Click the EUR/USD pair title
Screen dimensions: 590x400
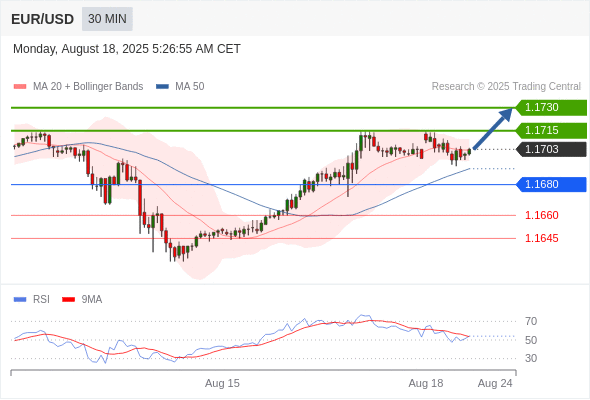tap(43, 19)
